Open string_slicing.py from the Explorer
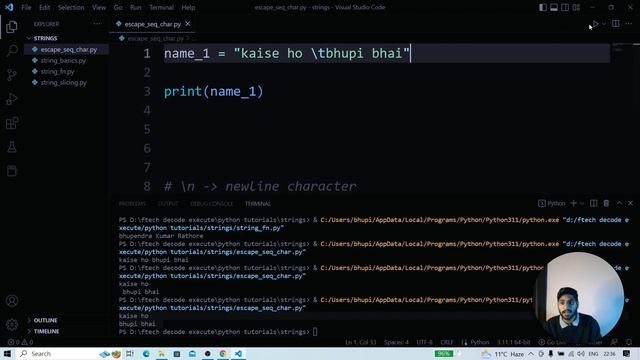Screen dimensions: 640x360 click(64, 82)
